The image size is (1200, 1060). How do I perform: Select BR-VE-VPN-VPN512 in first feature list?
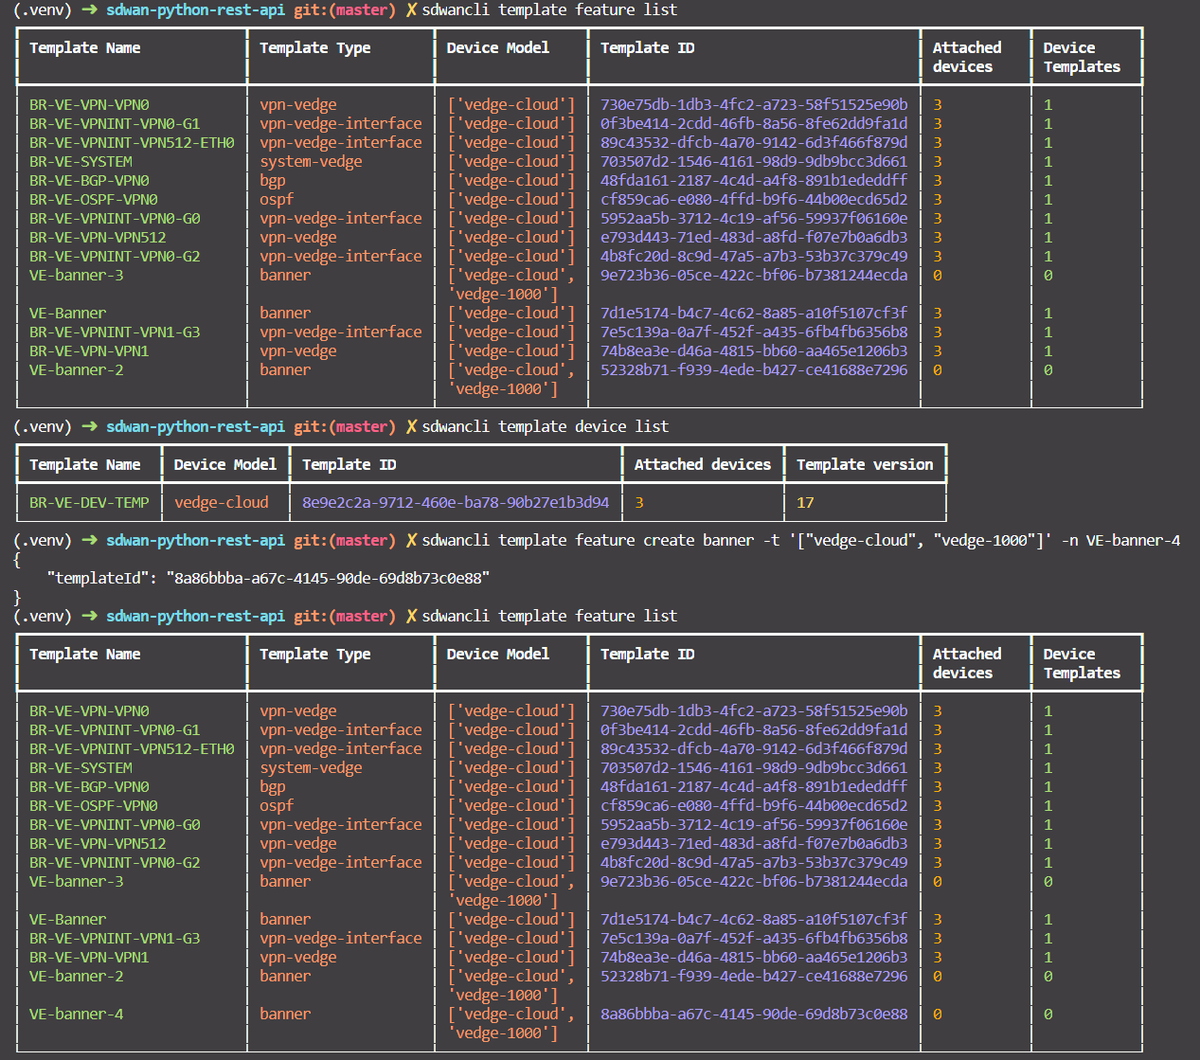98,237
